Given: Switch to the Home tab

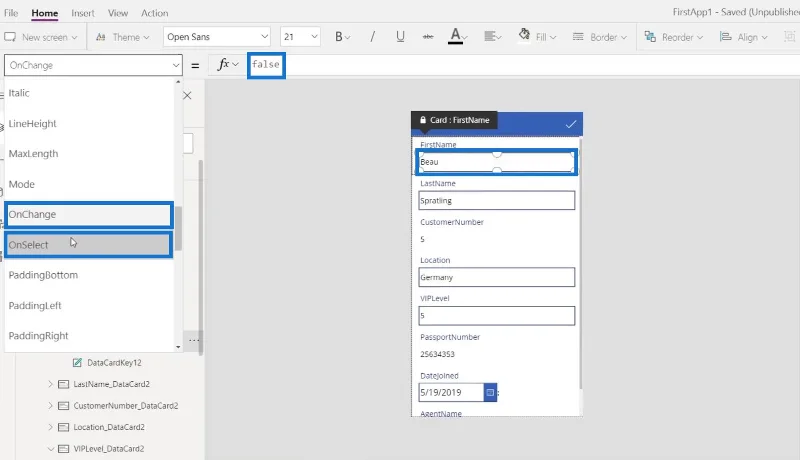Looking at the screenshot, I should tap(44, 13).
